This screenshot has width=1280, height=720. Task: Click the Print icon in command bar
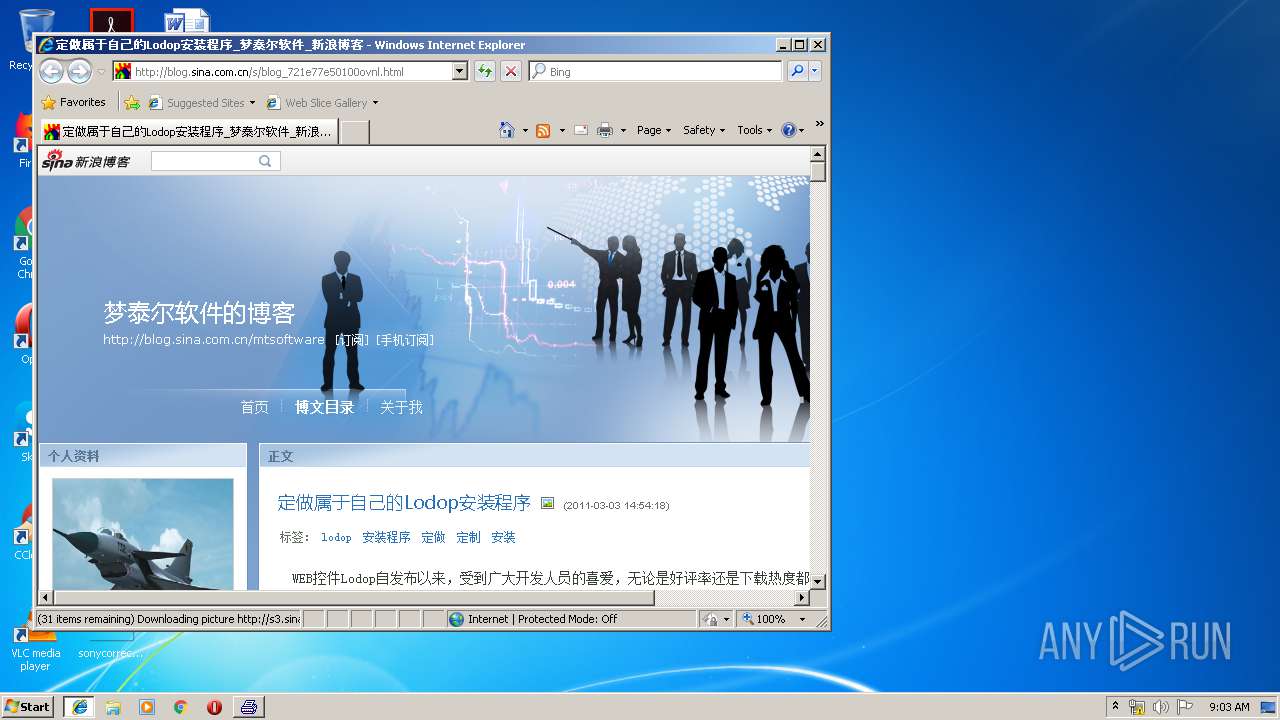click(x=605, y=130)
